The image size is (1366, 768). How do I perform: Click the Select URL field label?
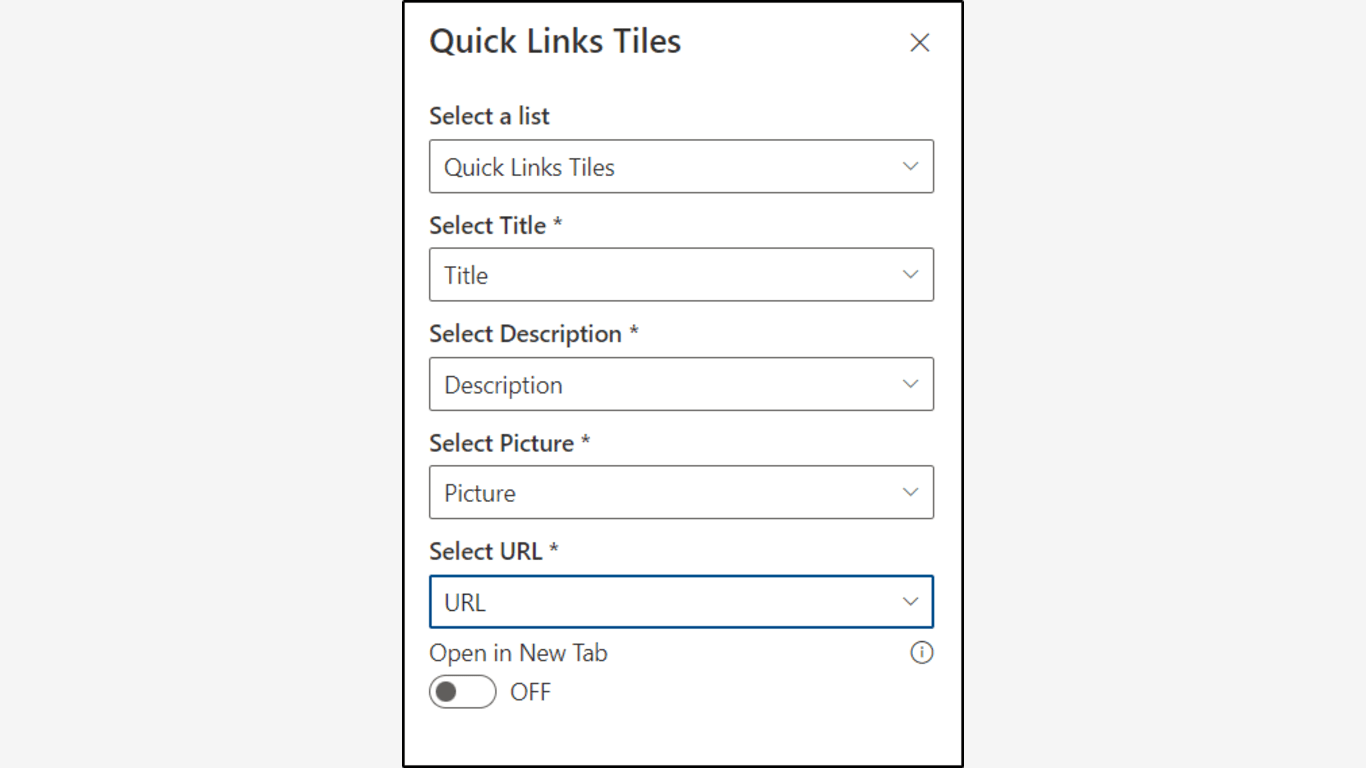pos(493,552)
